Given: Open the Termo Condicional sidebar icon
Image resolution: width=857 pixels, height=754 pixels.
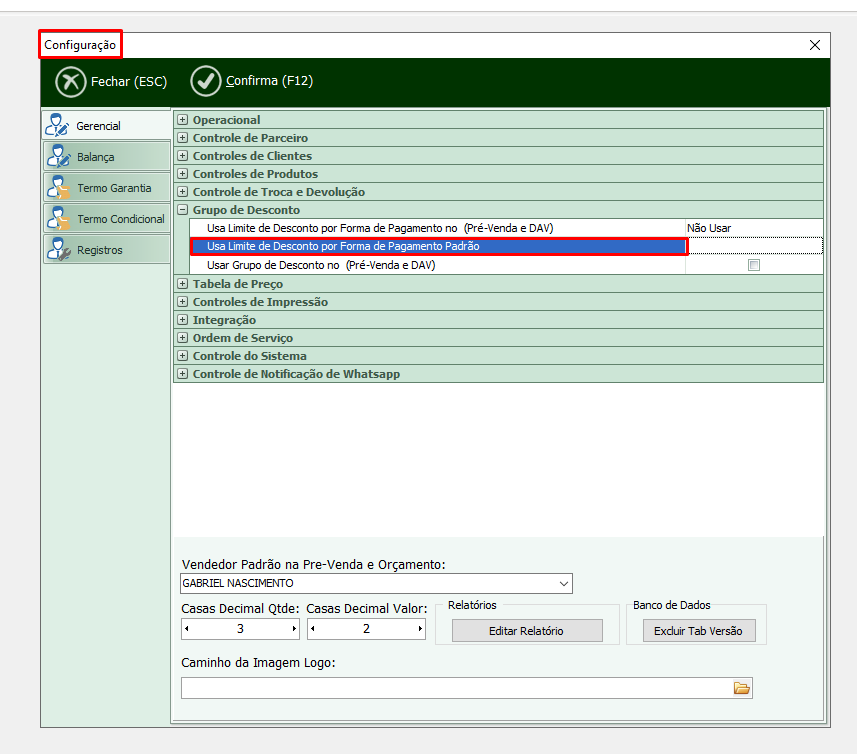Looking at the screenshot, I should 59,219.
